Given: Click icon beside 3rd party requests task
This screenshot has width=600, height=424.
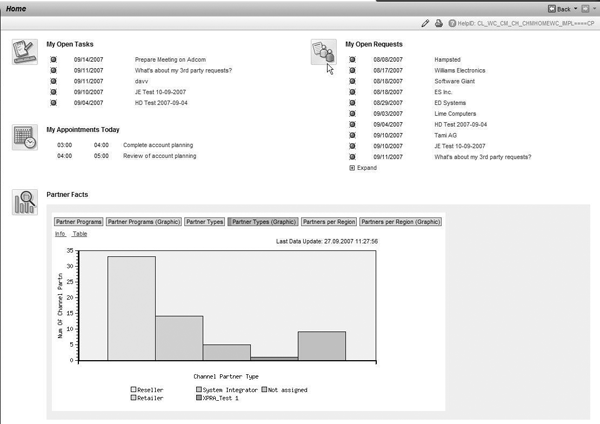Looking at the screenshot, I should tap(53, 70).
